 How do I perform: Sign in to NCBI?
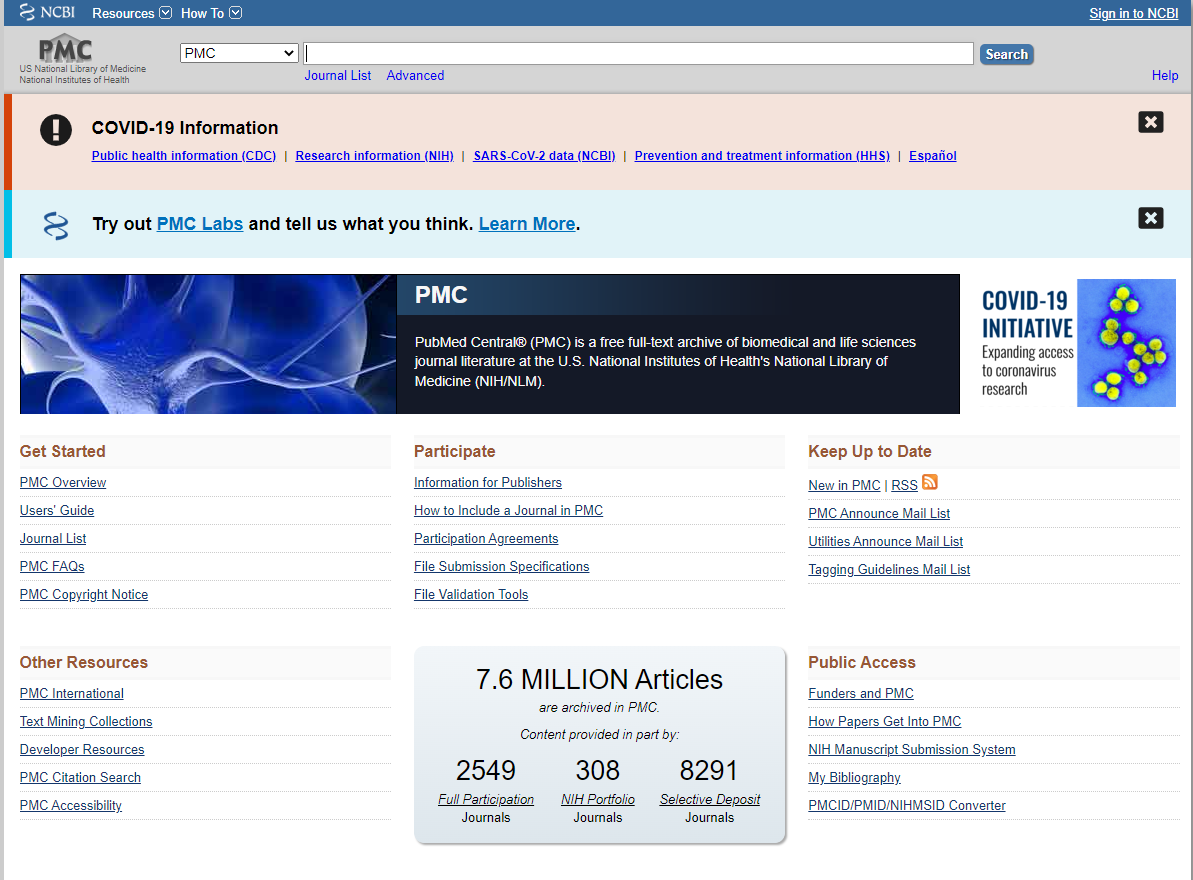[x=1133, y=13]
